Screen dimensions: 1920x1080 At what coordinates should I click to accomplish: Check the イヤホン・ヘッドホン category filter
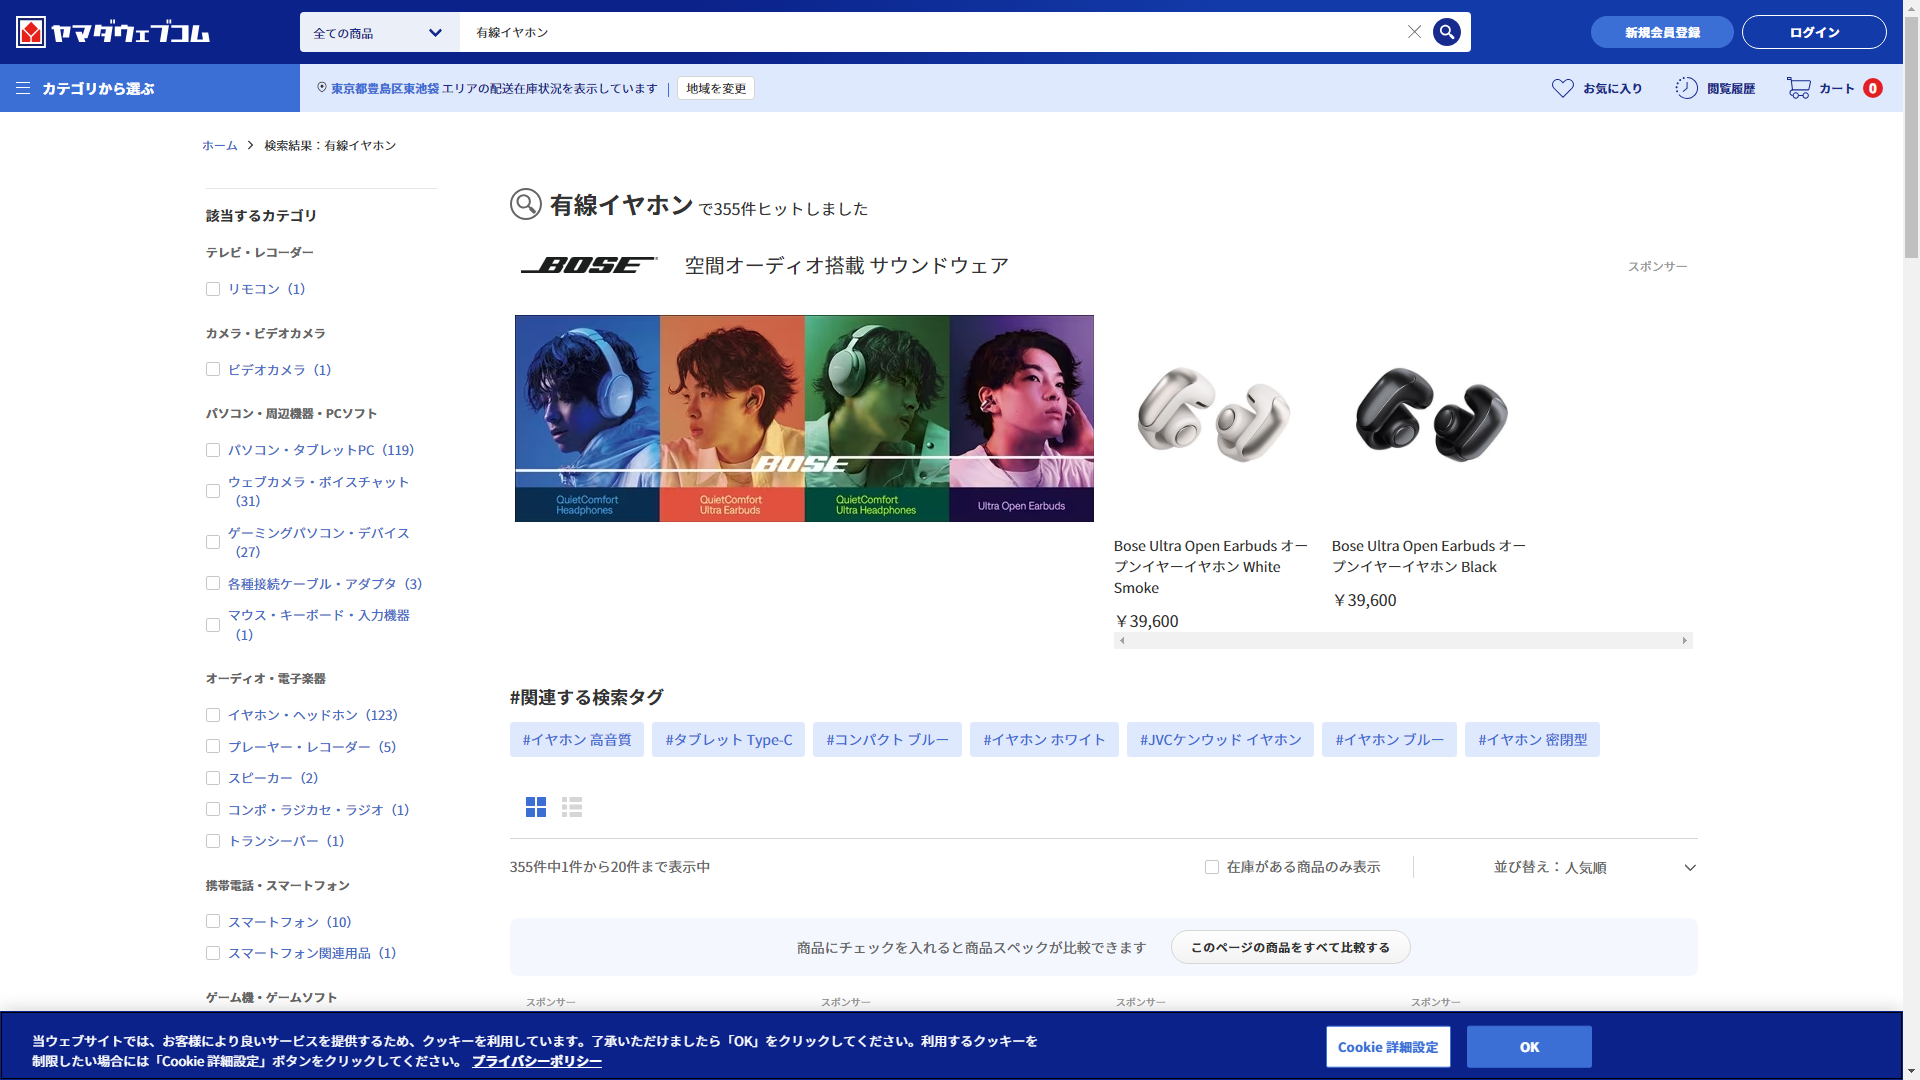pos(213,715)
